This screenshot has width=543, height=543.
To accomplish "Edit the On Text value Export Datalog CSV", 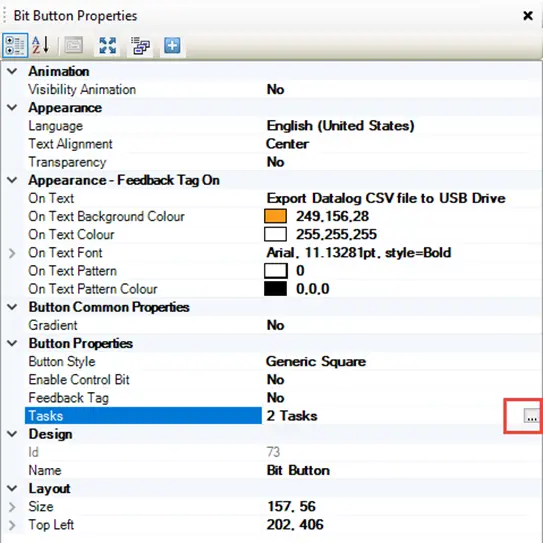I will click(x=386, y=198).
